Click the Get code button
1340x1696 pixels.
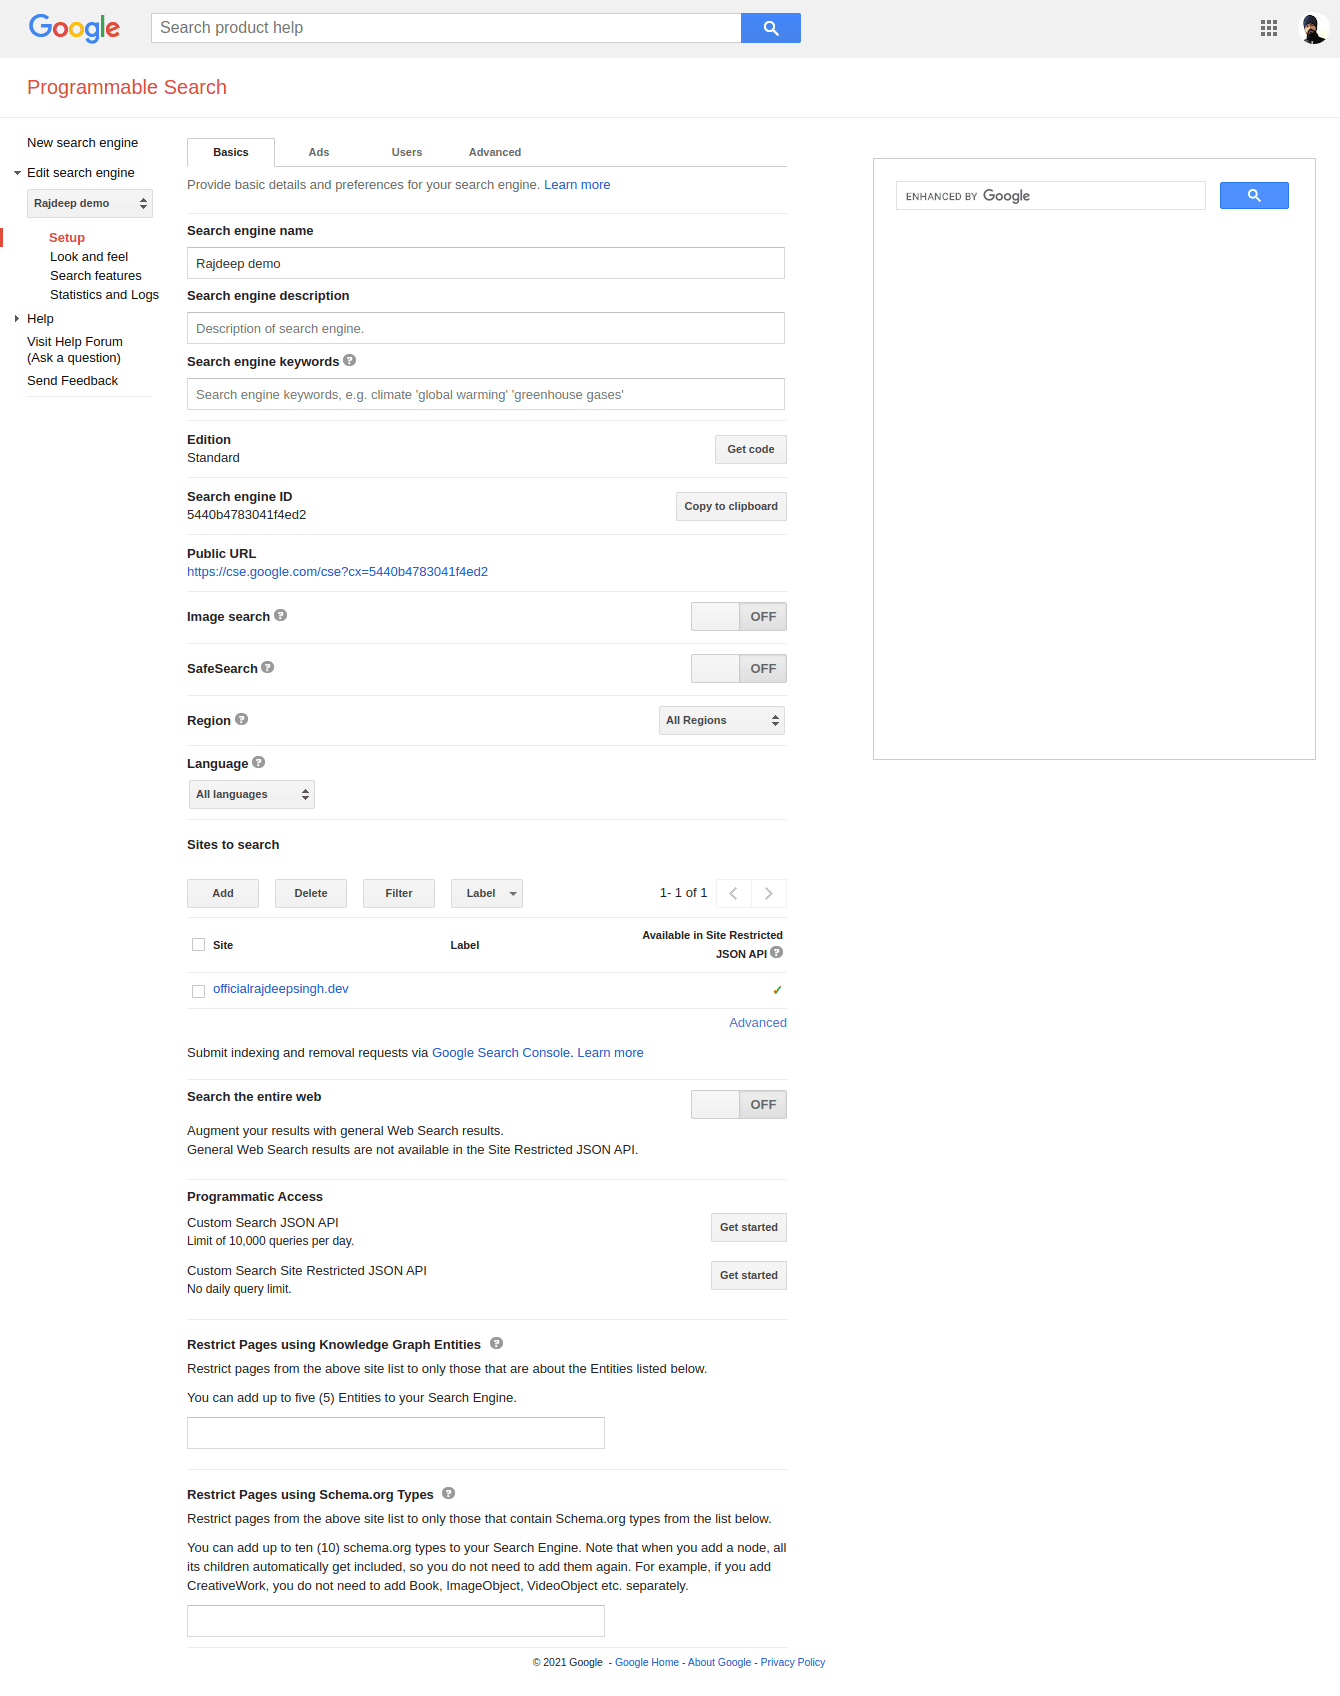click(x=751, y=450)
